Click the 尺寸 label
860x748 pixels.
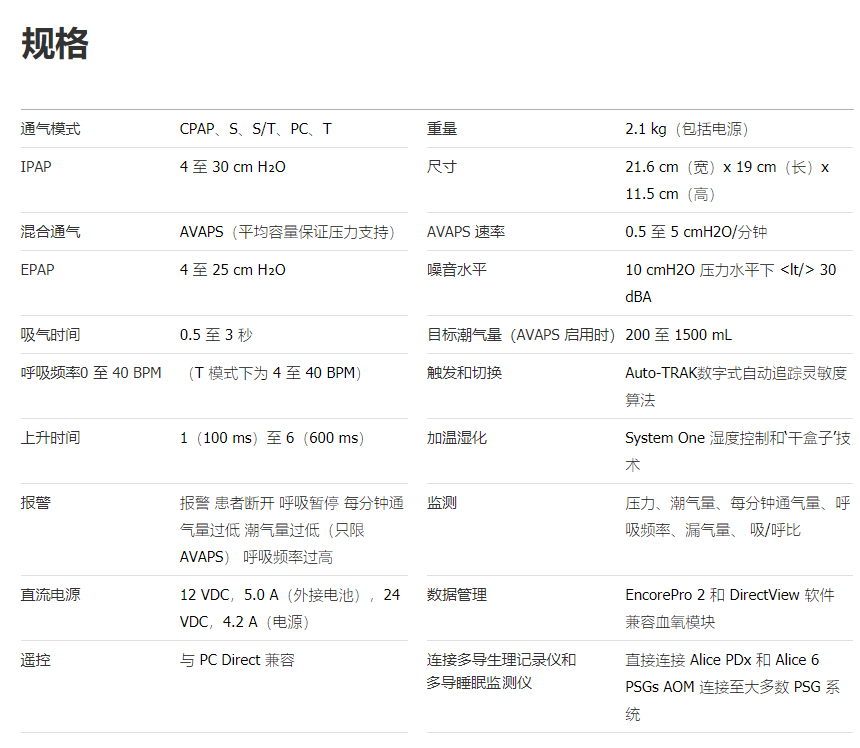(x=442, y=167)
